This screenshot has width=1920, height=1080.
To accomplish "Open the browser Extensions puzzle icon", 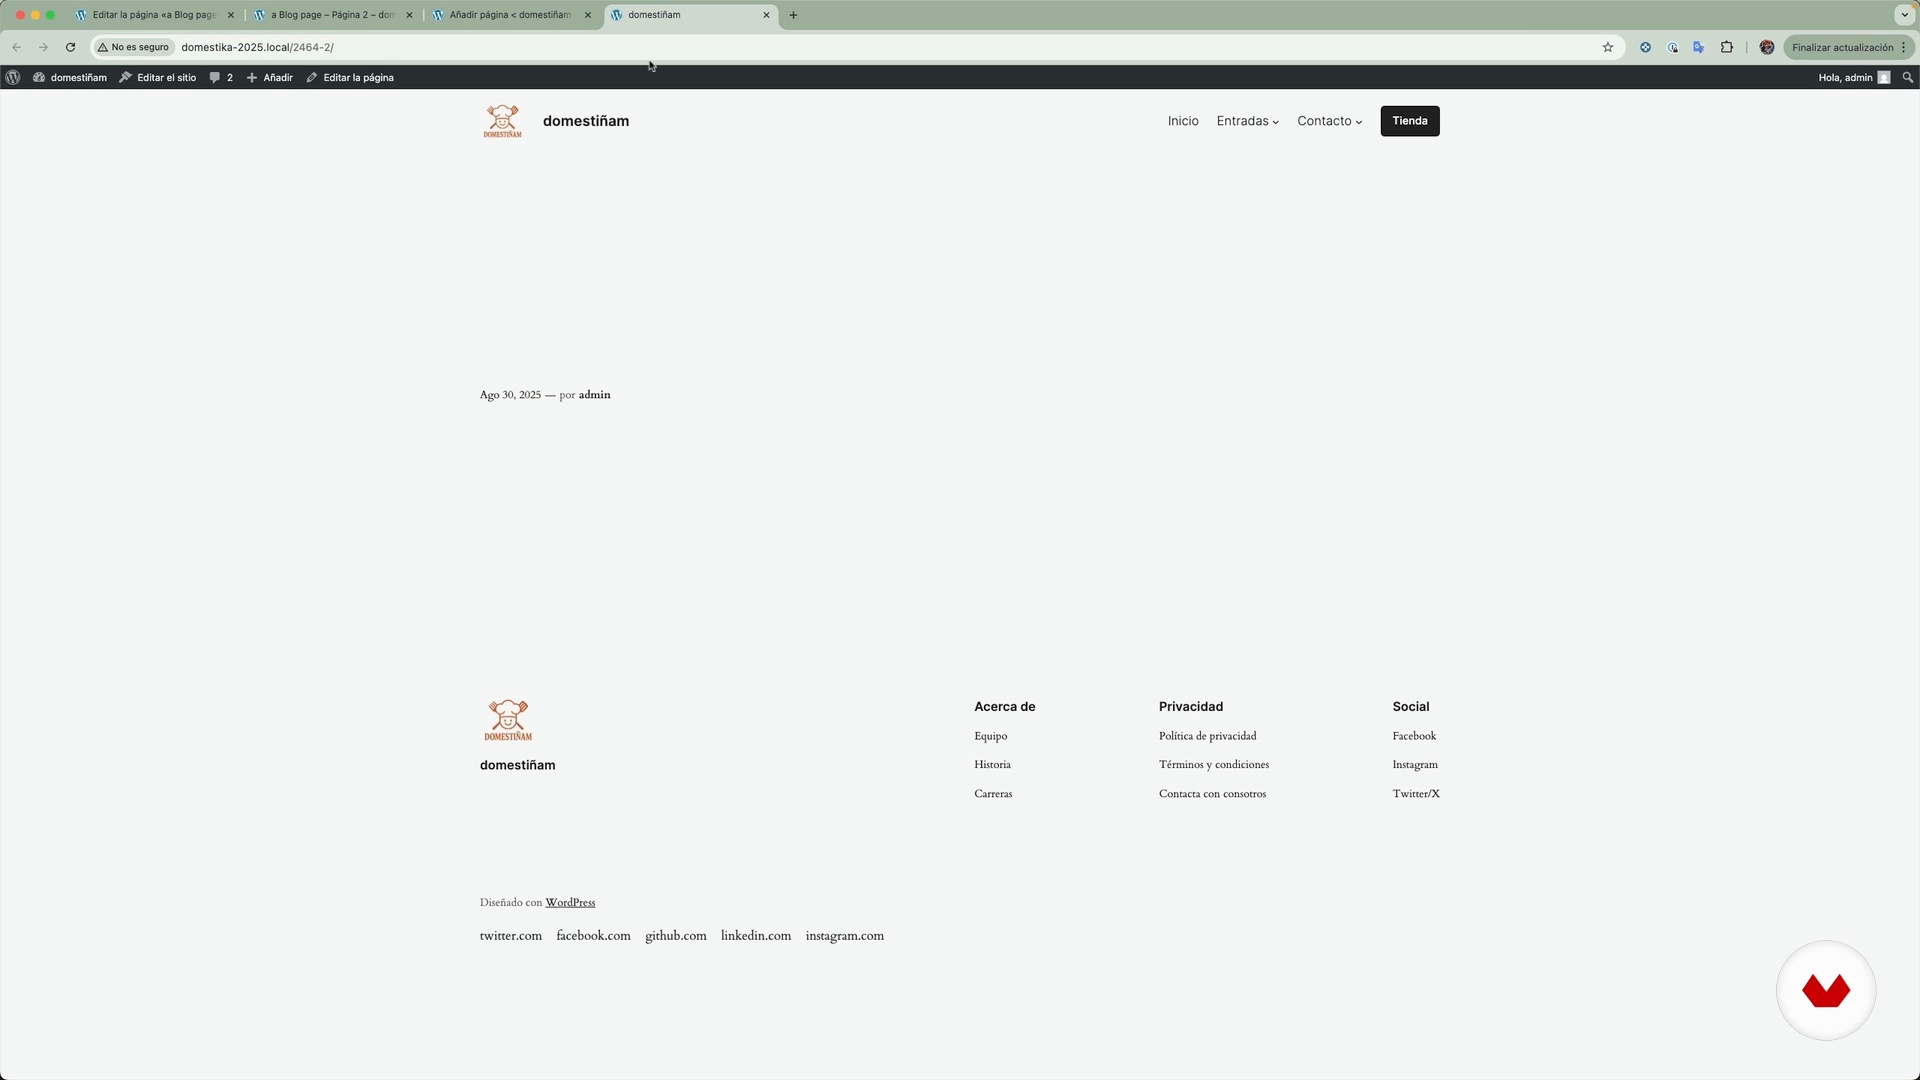I will click(x=1727, y=47).
